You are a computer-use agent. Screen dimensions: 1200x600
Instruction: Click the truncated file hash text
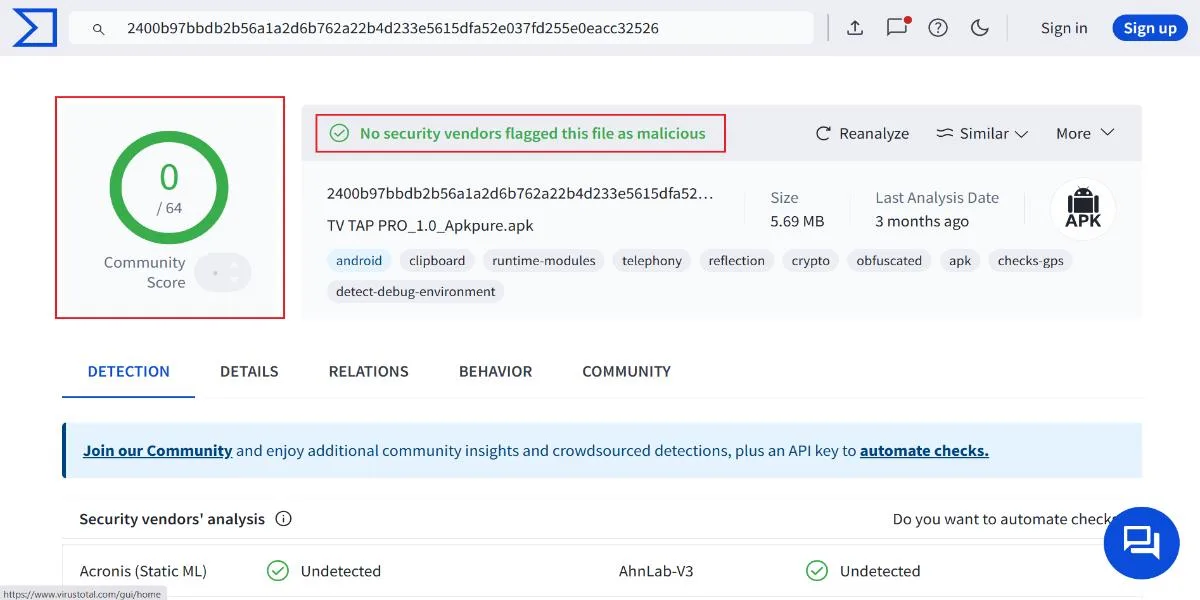[520, 194]
